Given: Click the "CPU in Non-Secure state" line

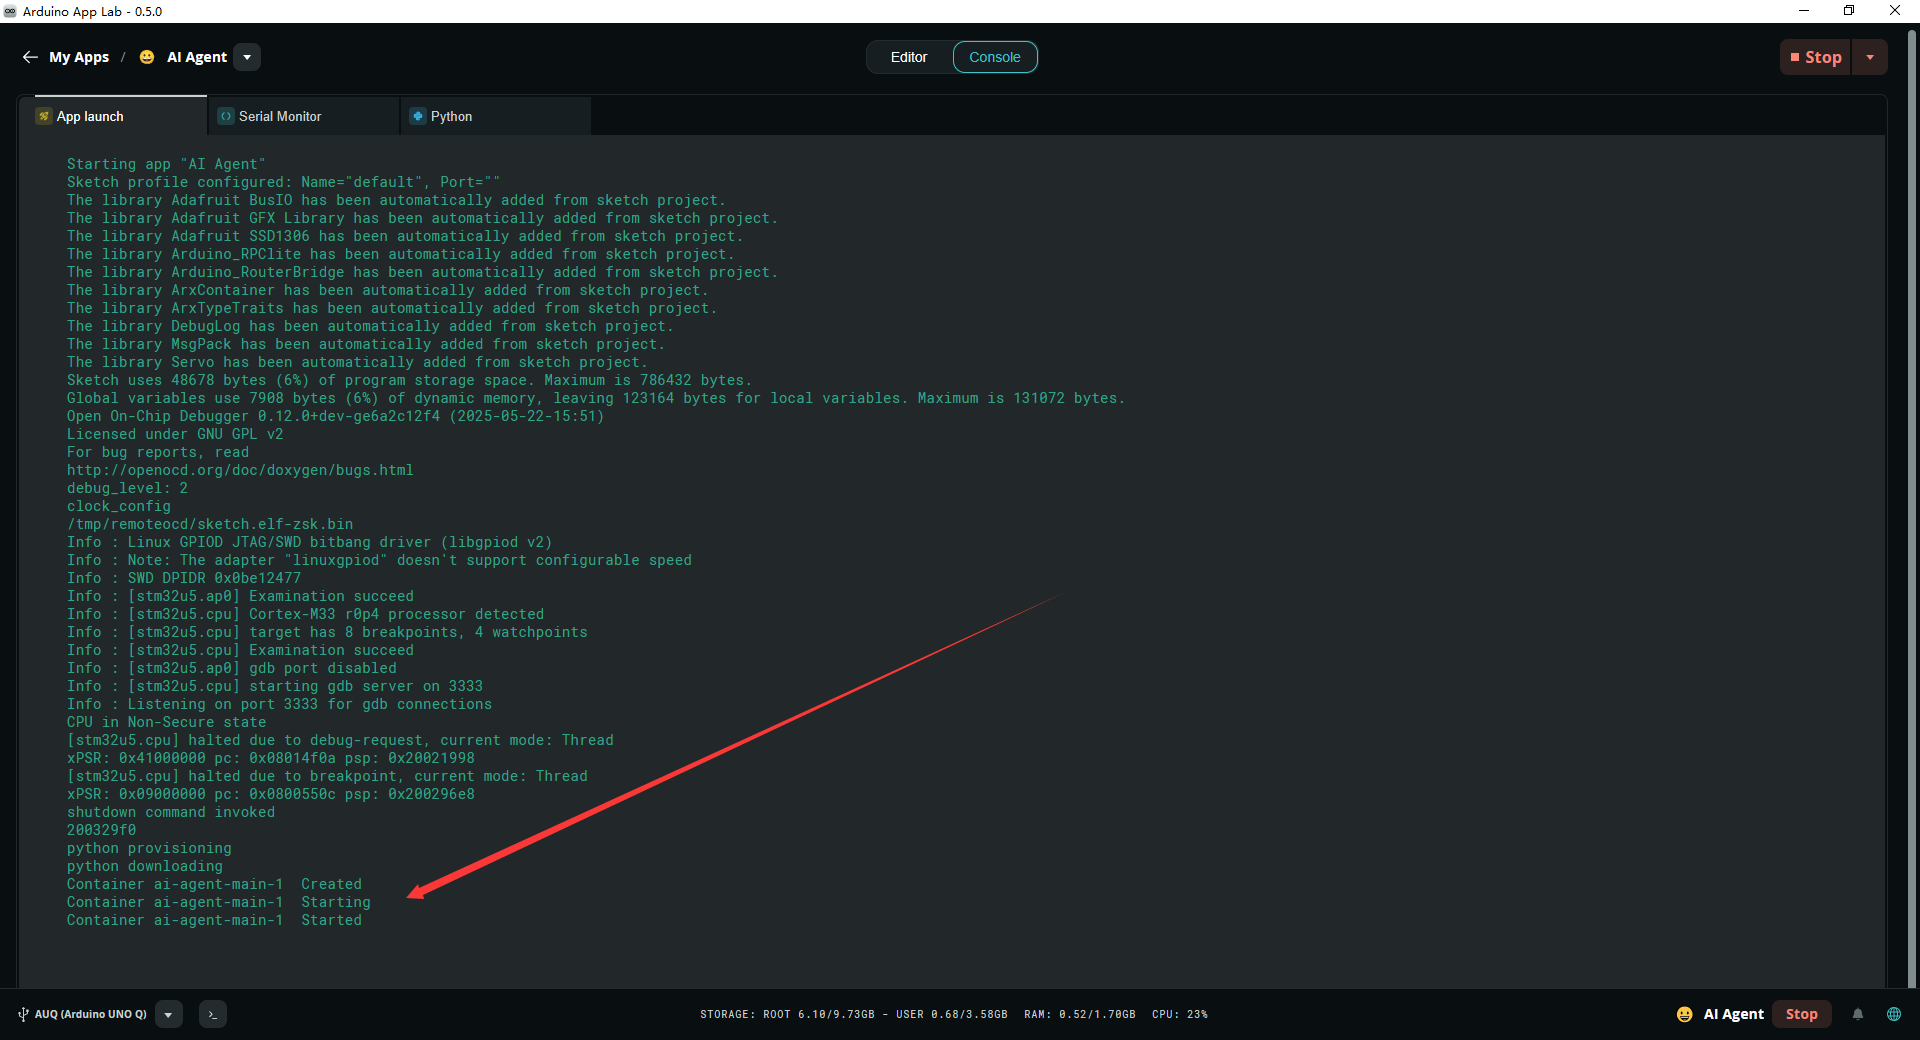Looking at the screenshot, I should click(167, 722).
